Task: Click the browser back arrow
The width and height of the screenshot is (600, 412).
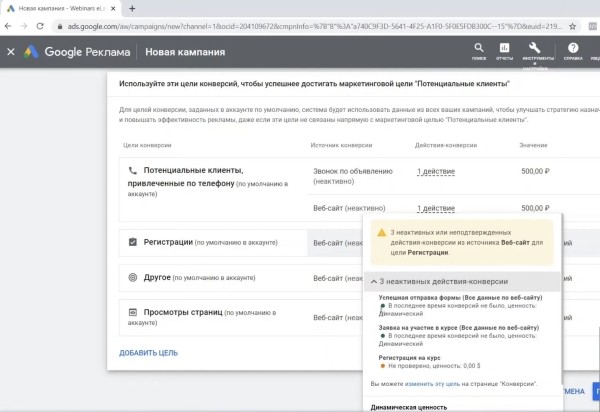Action: (x=12, y=25)
